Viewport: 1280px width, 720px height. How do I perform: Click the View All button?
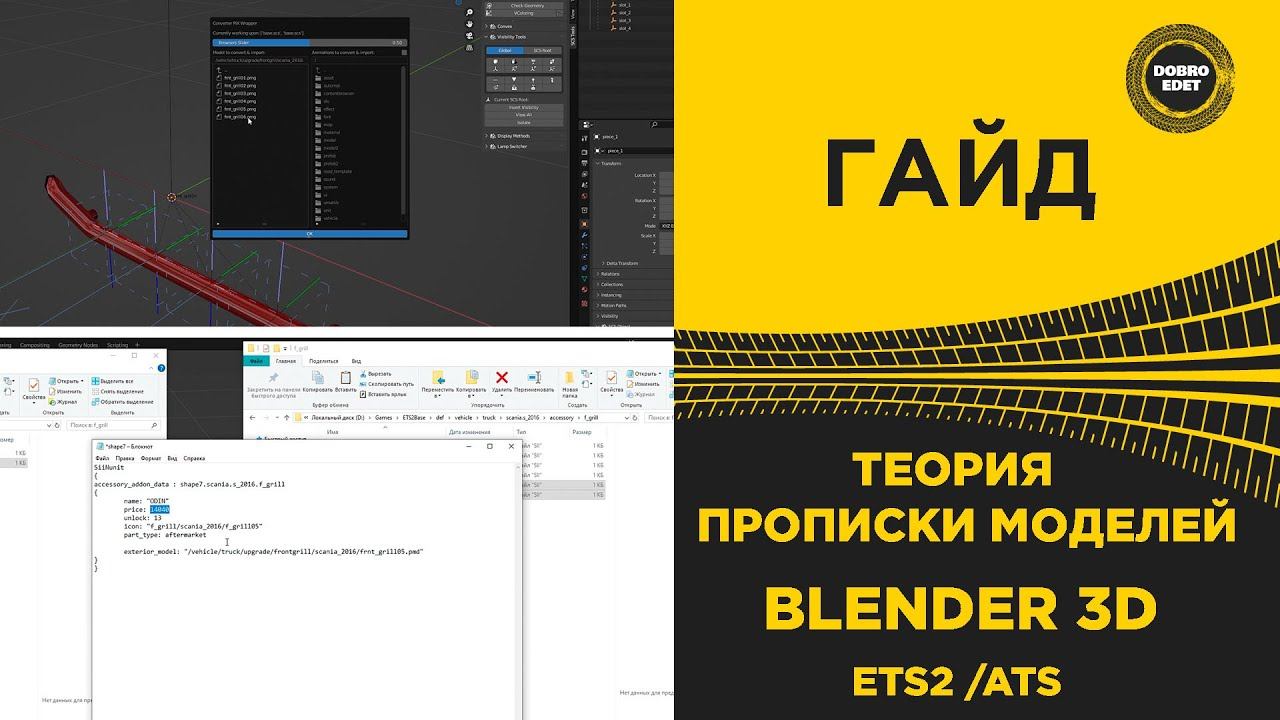(523, 114)
